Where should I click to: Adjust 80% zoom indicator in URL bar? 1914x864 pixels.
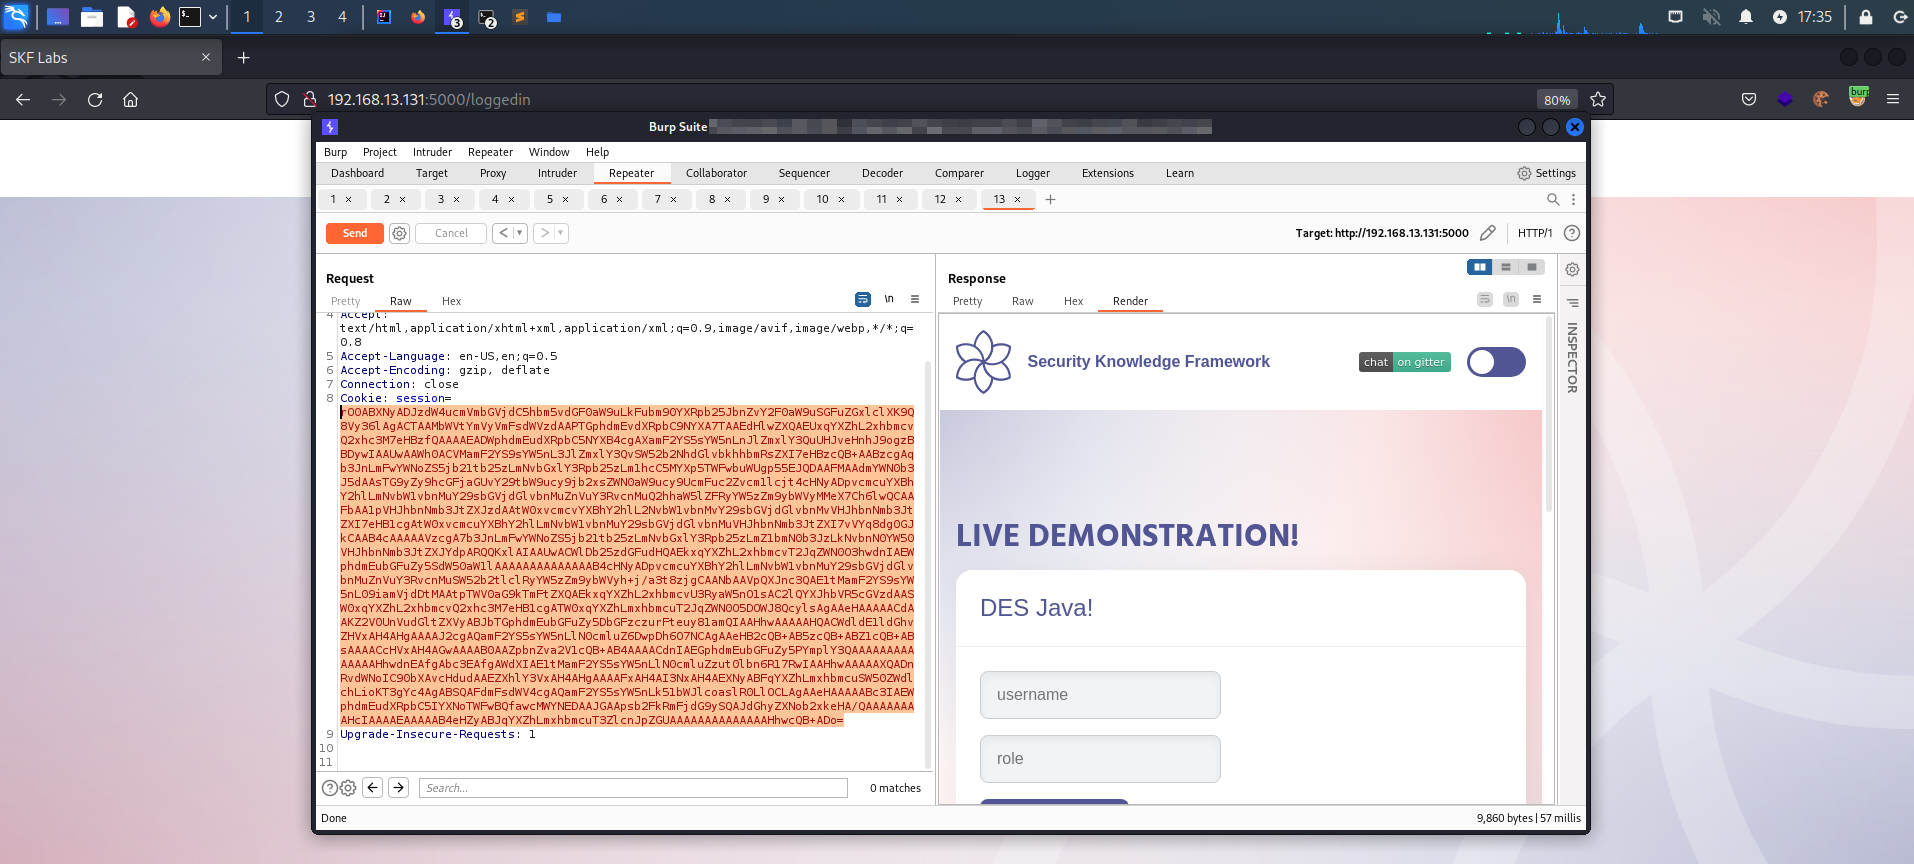(1557, 99)
